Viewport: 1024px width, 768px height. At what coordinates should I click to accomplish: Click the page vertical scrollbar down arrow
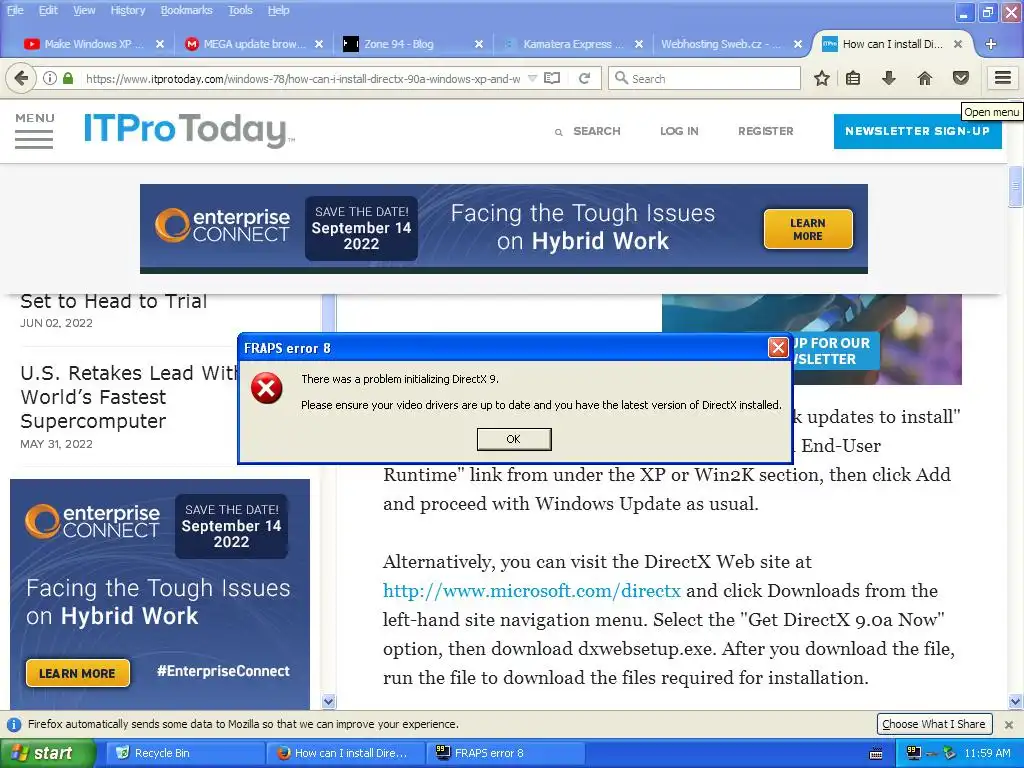[1015, 702]
